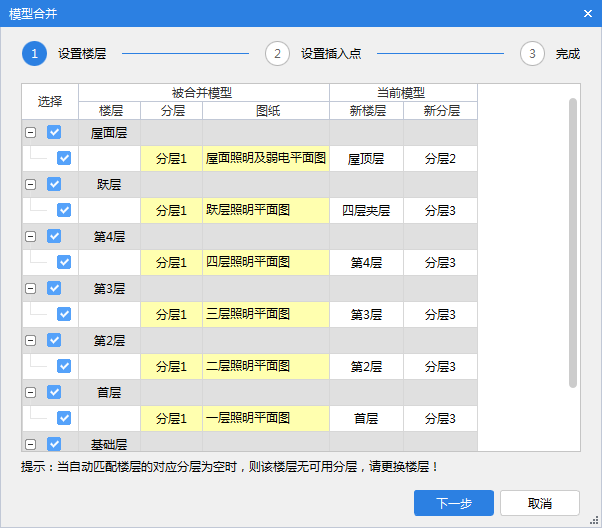Click the vertical scrollbar of floor table
The image size is (602, 528).
coord(573,242)
